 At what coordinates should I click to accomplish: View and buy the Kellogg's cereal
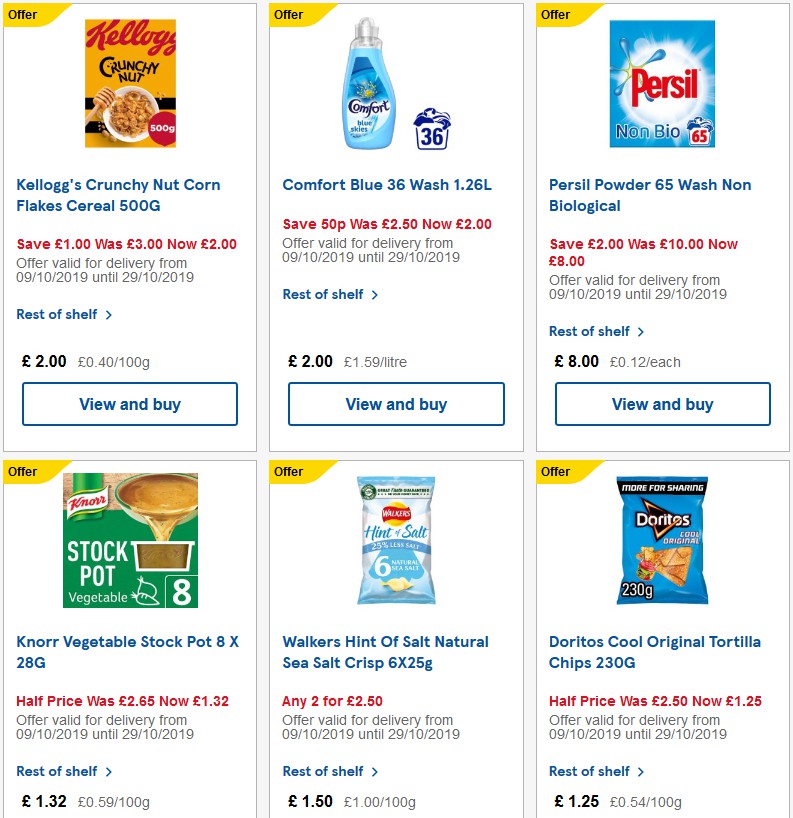pos(129,404)
